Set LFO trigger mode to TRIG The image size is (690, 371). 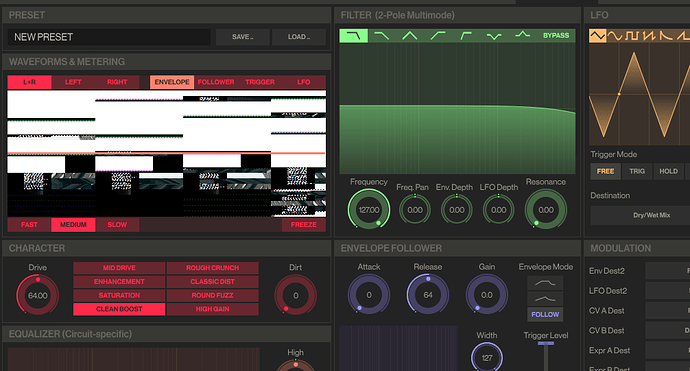(x=637, y=171)
